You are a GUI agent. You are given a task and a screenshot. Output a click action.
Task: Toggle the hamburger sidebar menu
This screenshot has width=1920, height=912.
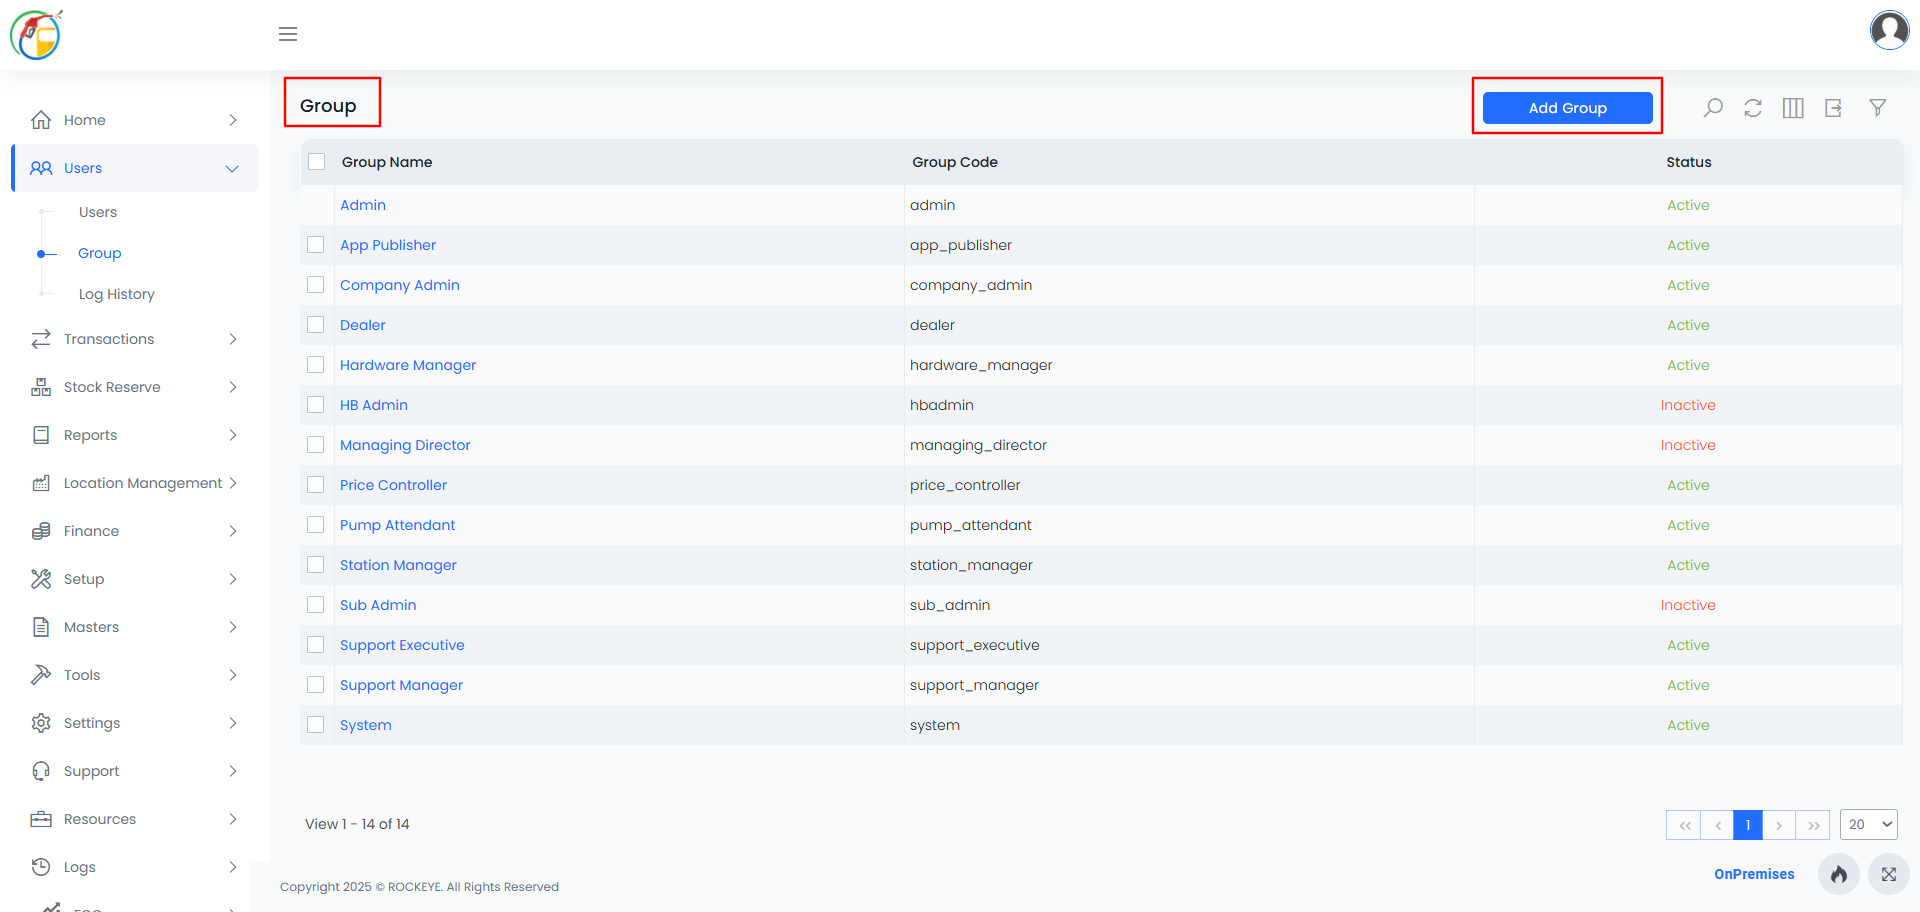[x=288, y=34]
